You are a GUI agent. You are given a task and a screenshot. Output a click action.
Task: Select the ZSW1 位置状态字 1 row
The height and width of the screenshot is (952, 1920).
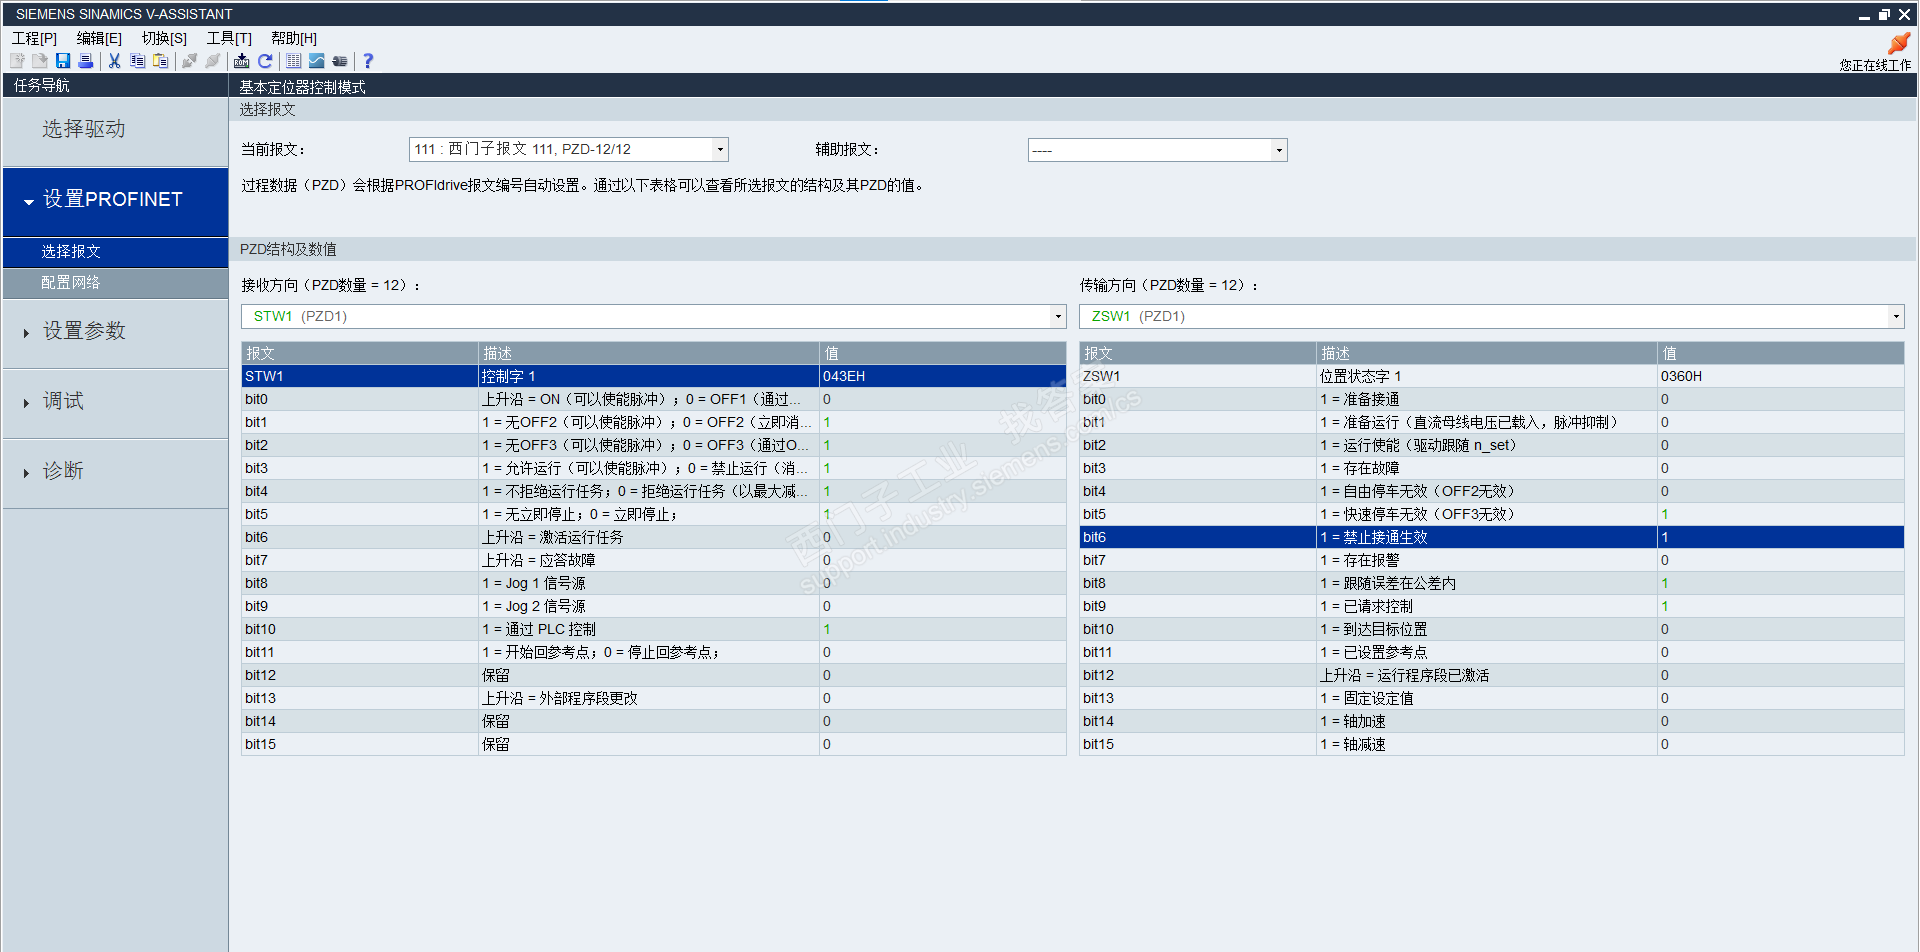[1491, 377]
